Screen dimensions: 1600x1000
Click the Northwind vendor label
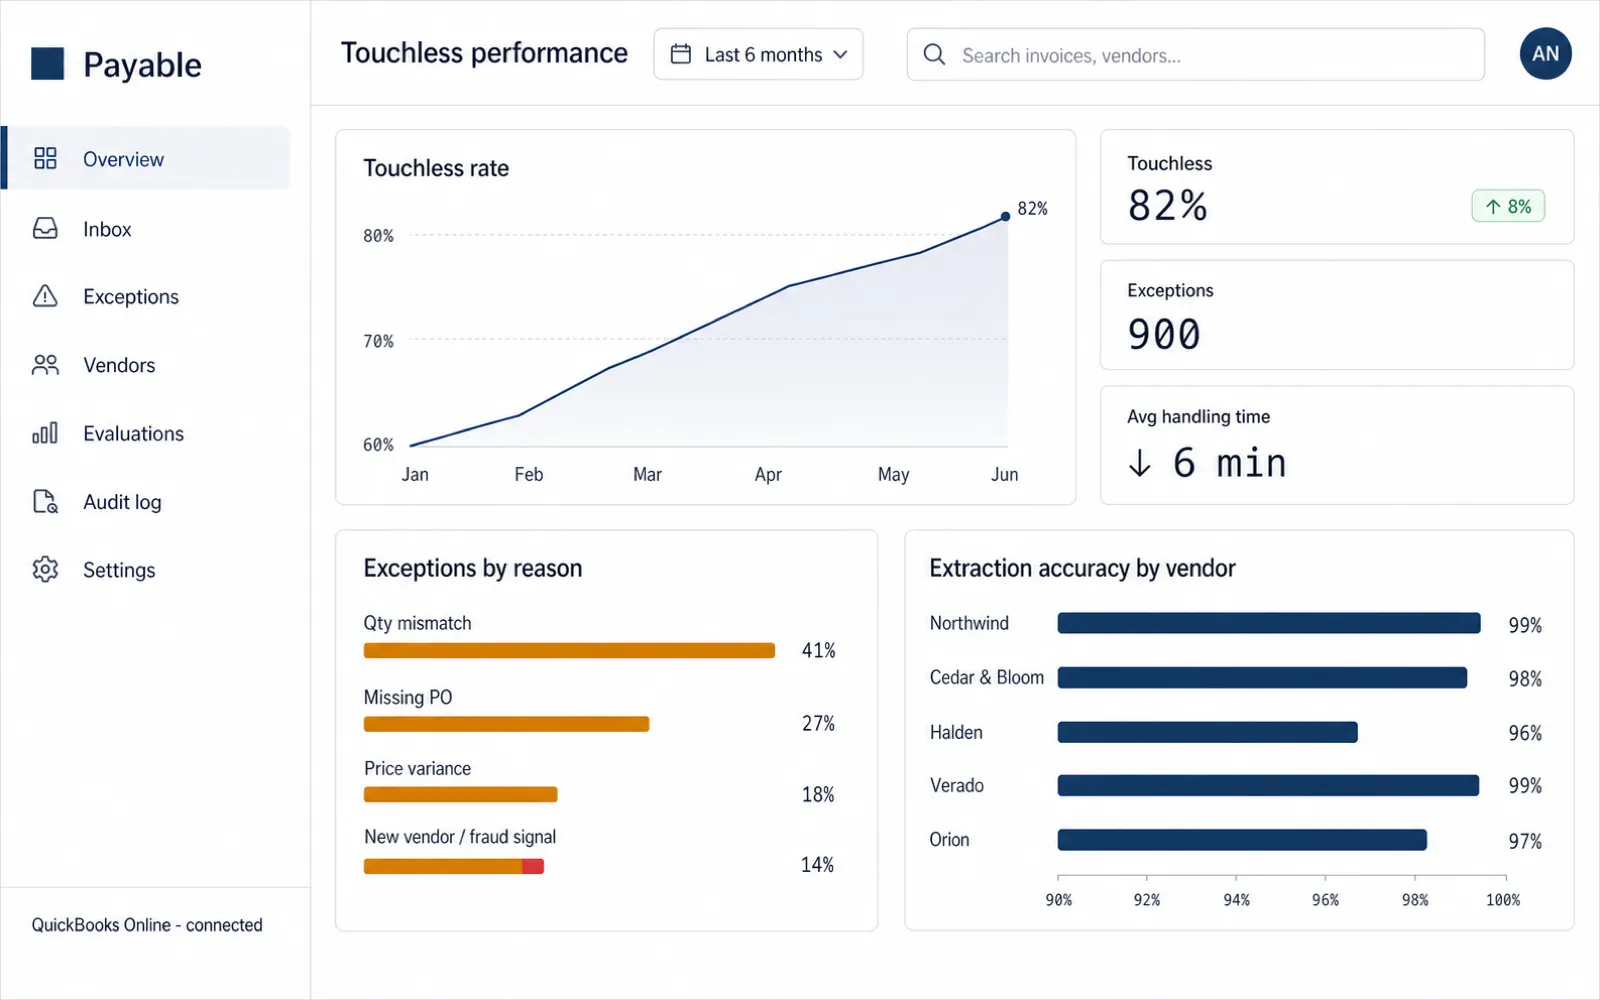click(969, 623)
